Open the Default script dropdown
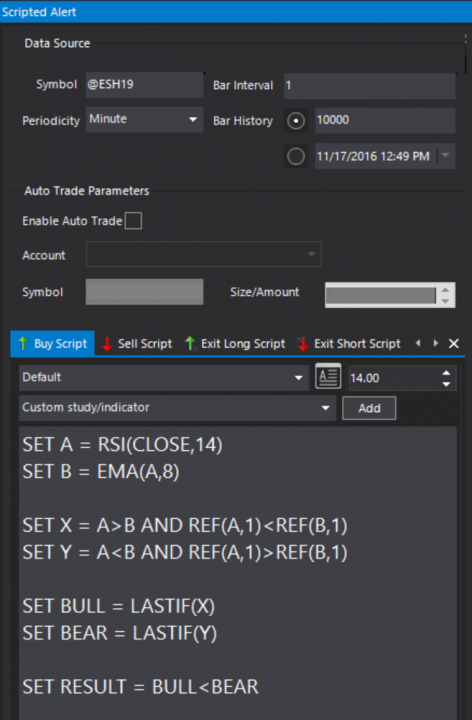Viewport: 472px width, 720px height. coord(164,377)
